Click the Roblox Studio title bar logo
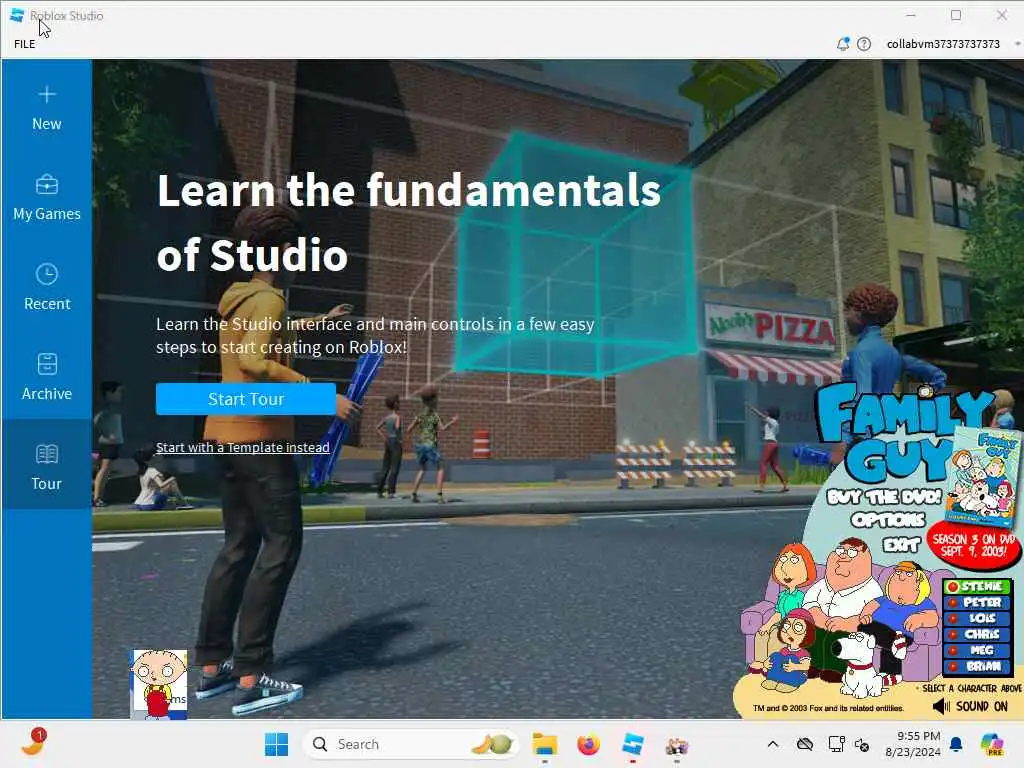1024x768 pixels. click(x=17, y=15)
